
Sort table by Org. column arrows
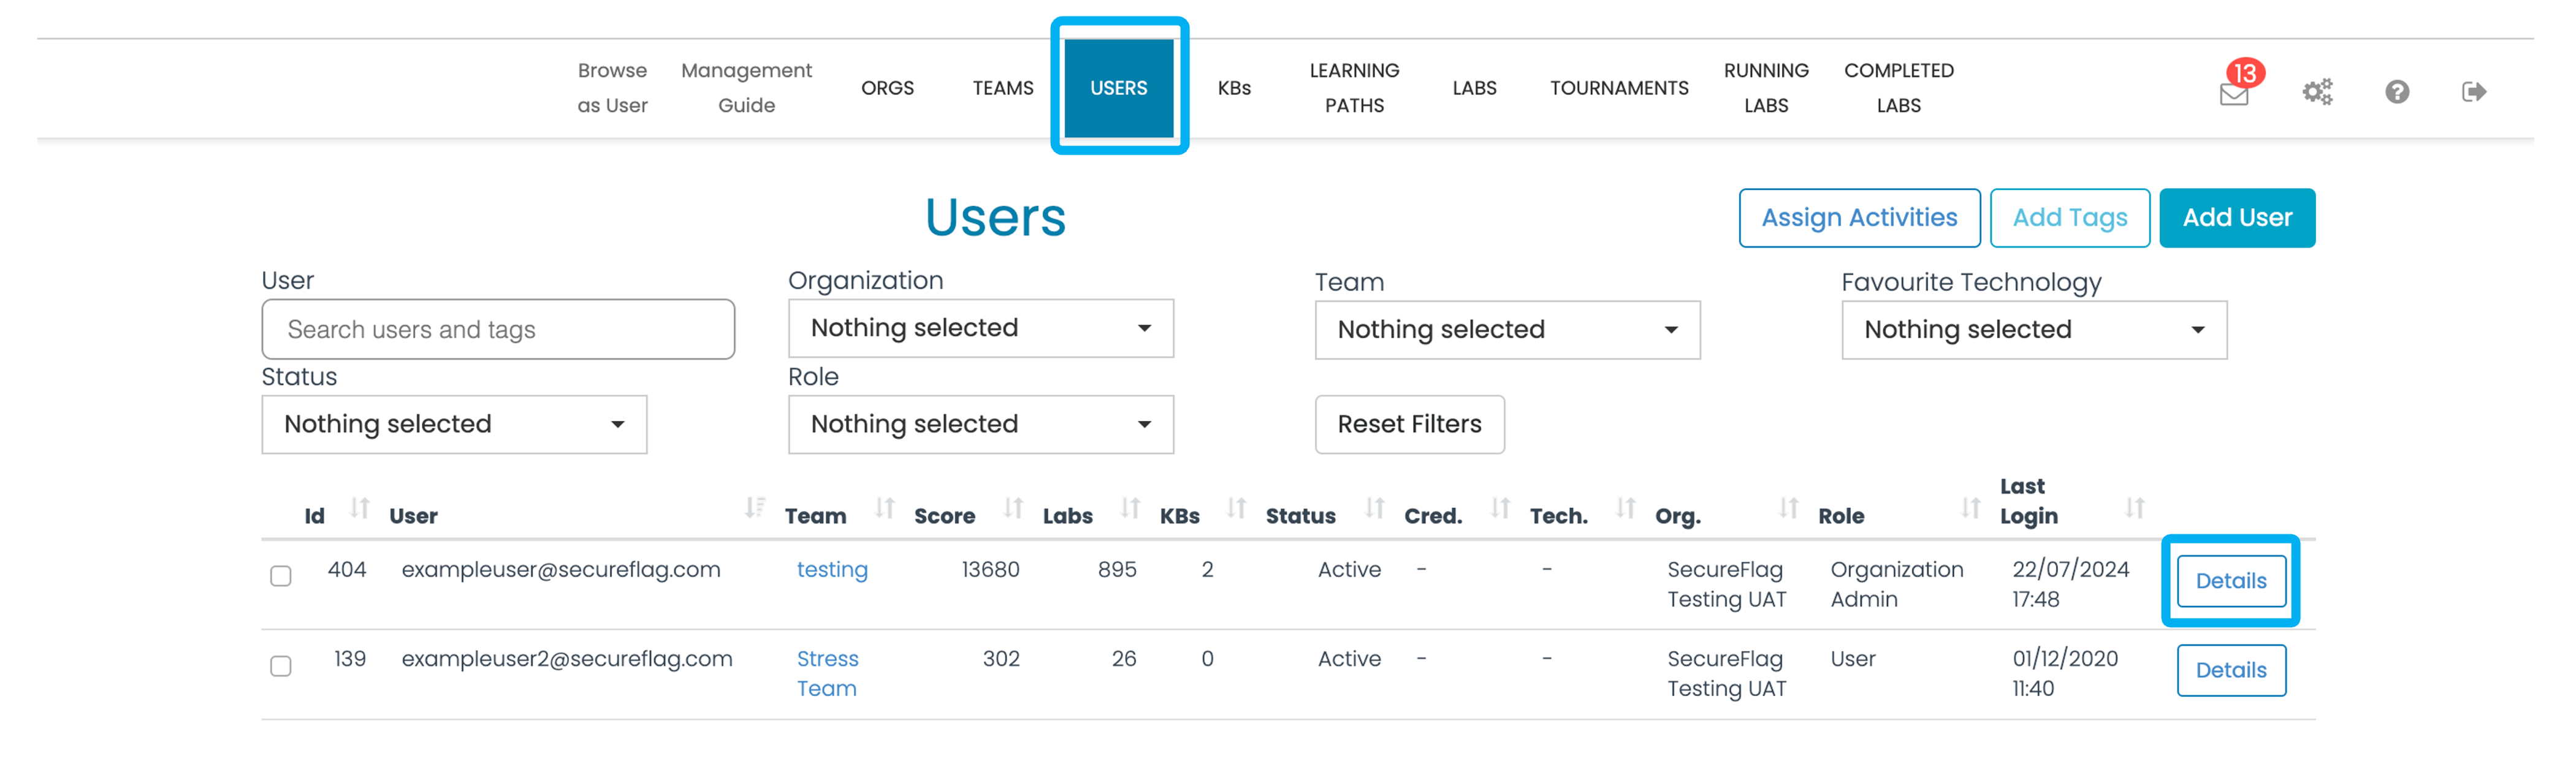pyautogui.click(x=1790, y=508)
